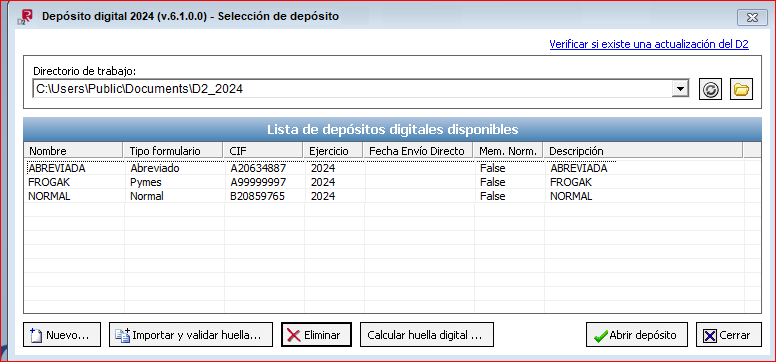779x364 pixels.
Task: Click the Ejercicio column header
Action: tap(333, 151)
